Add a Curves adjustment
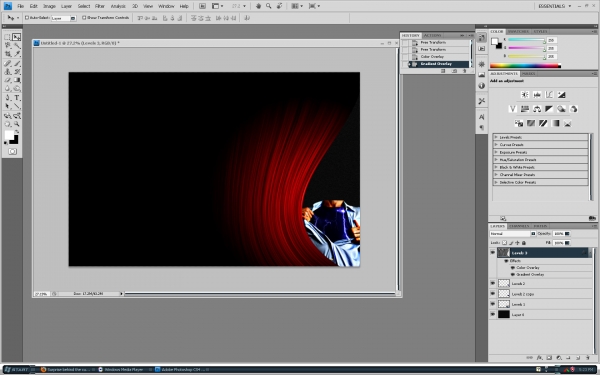The width and height of the screenshot is (600, 375). [x=549, y=95]
